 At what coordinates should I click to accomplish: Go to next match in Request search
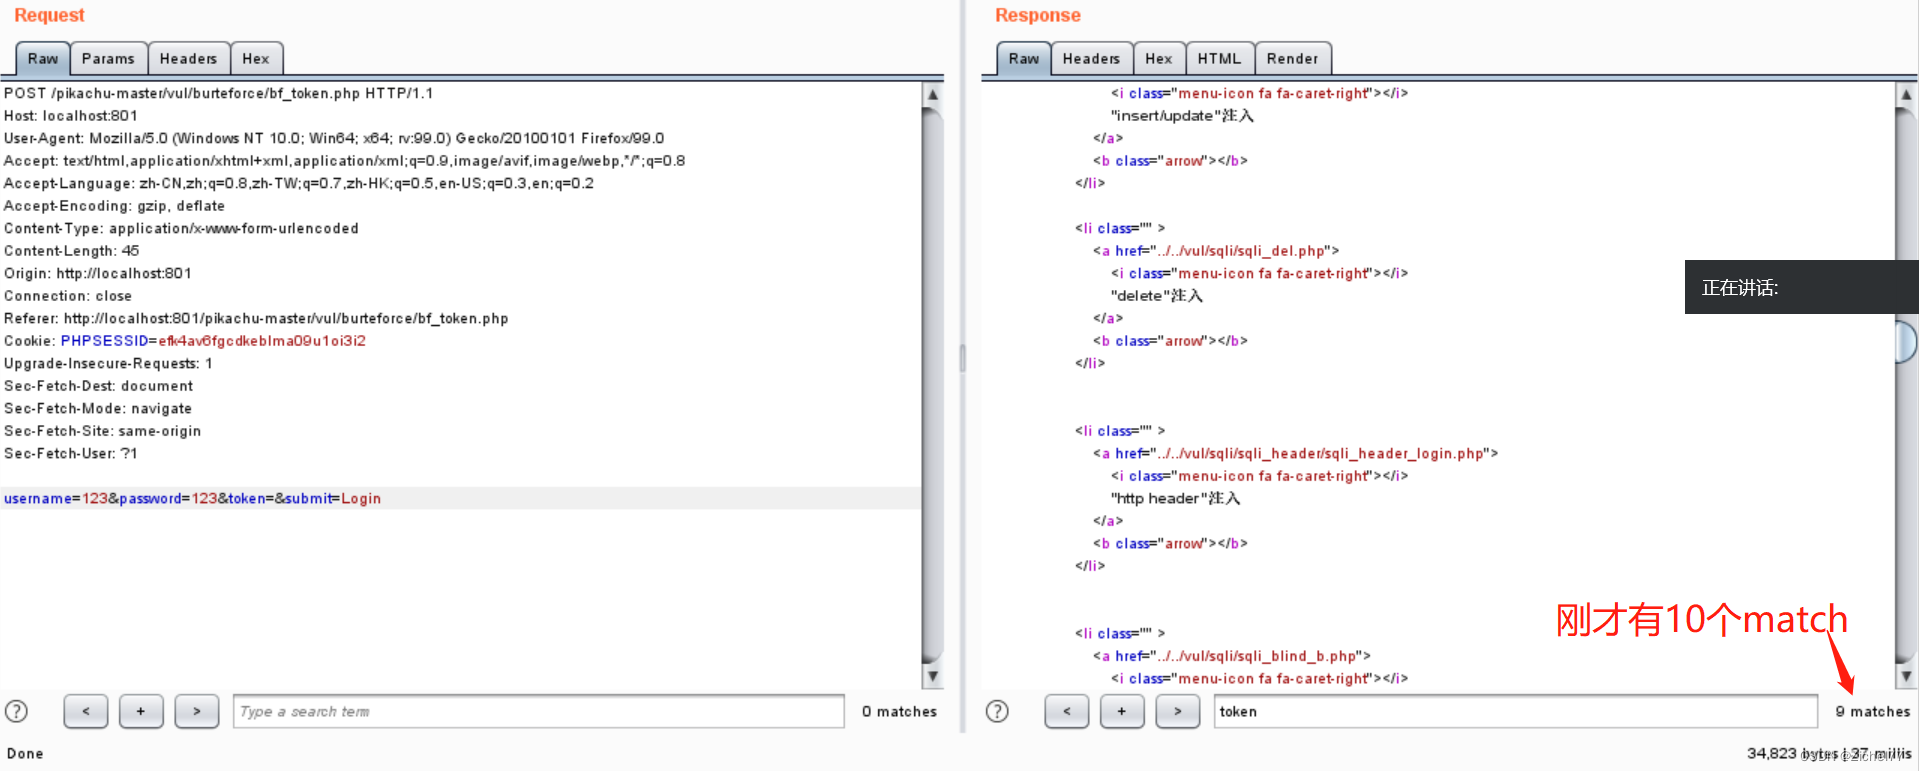coord(197,711)
